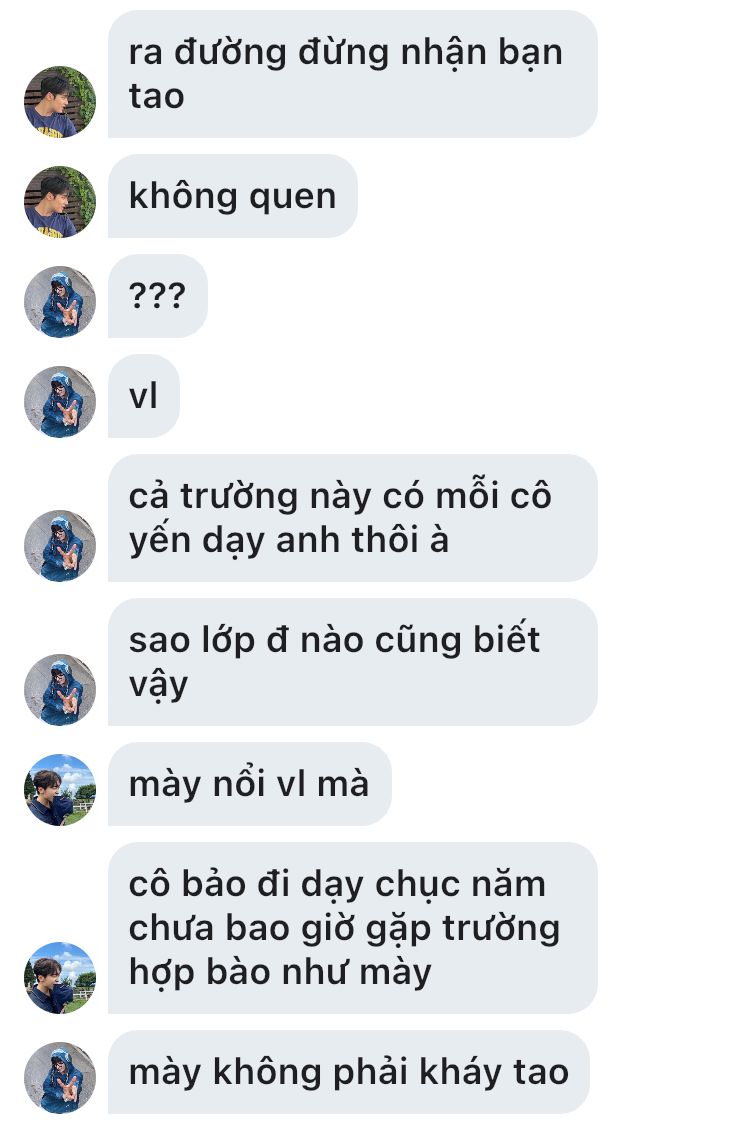Select the "mày nổi vl mà" bubble

click(249, 784)
